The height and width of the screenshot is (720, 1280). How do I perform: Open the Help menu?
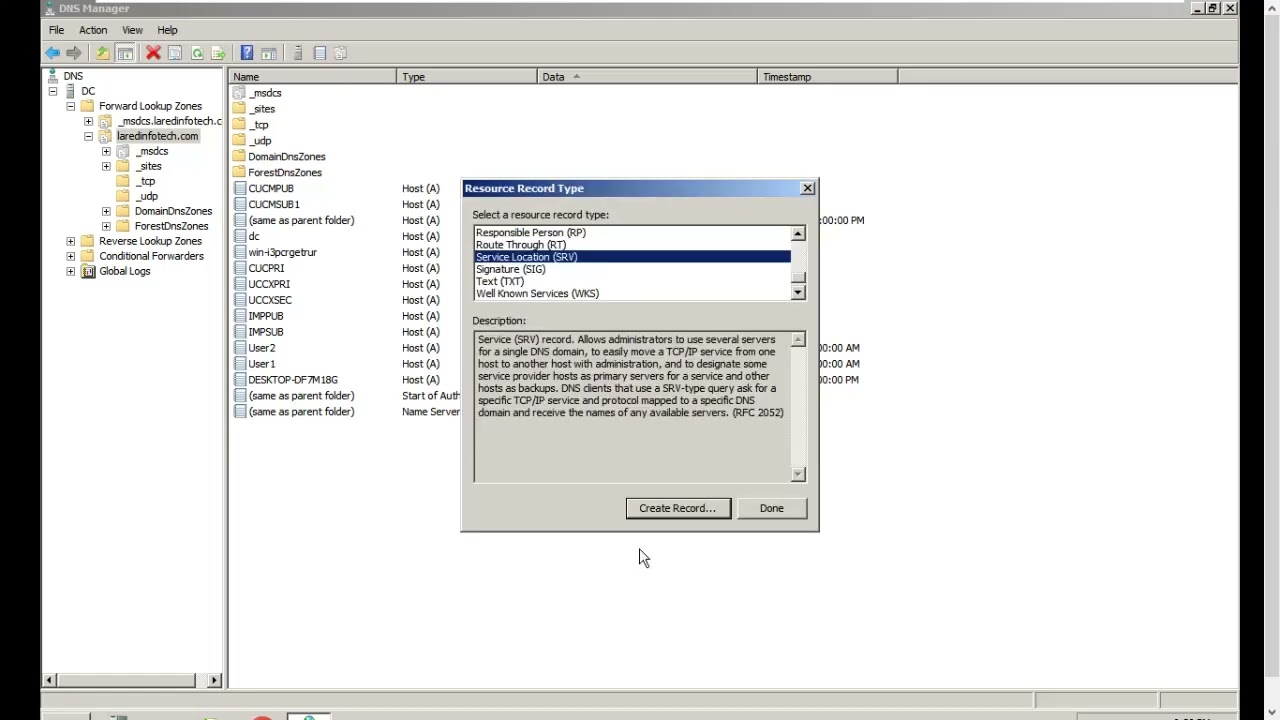pyautogui.click(x=167, y=30)
